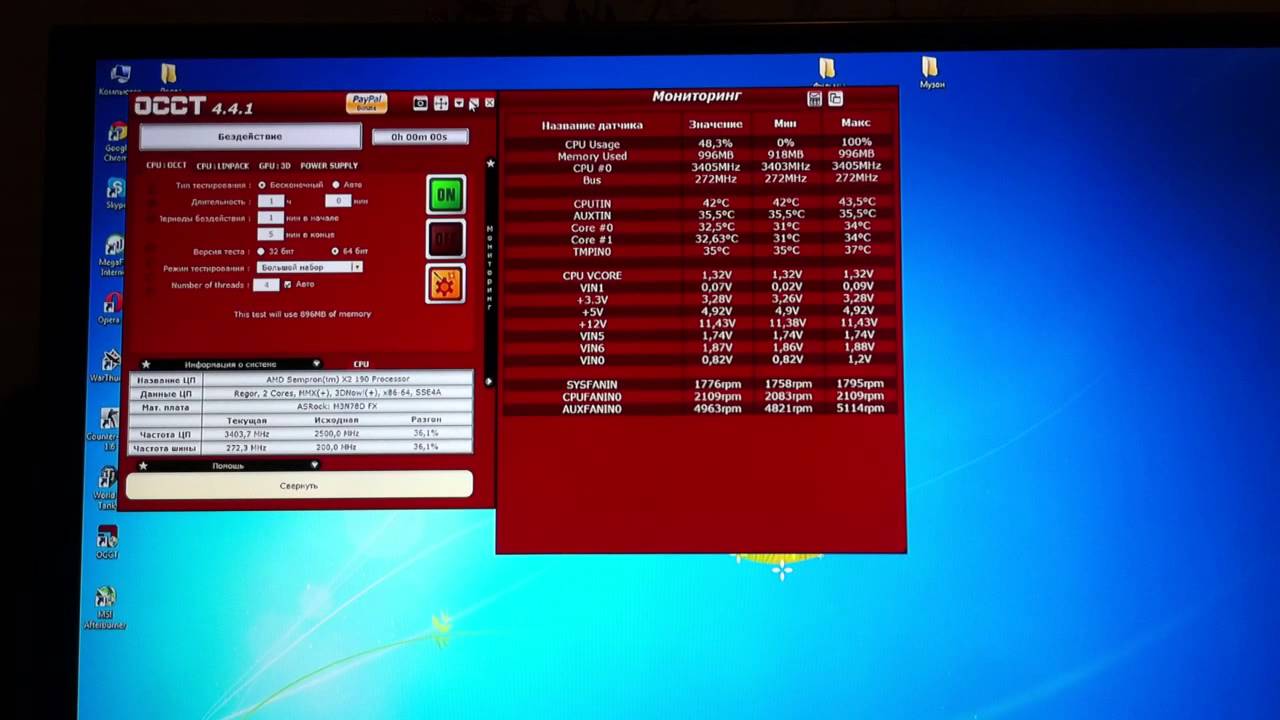
Task: Open World of Tanks desktop shortcut
Action: tap(105, 487)
